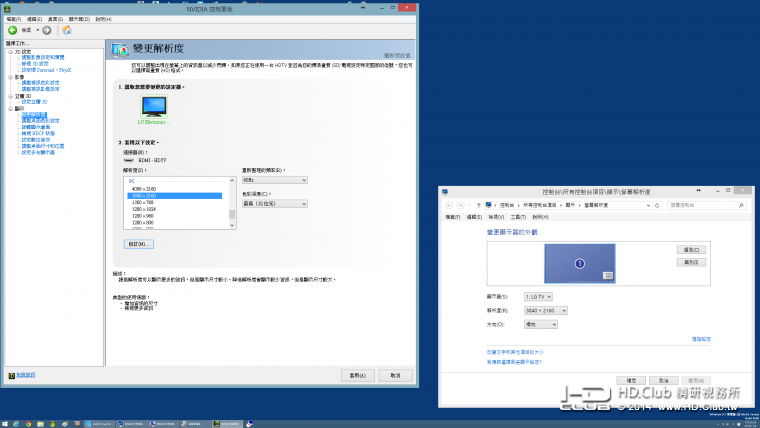Click the system information icon at bottom-left
The width and height of the screenshot is (760, 428).
(11, 375)
